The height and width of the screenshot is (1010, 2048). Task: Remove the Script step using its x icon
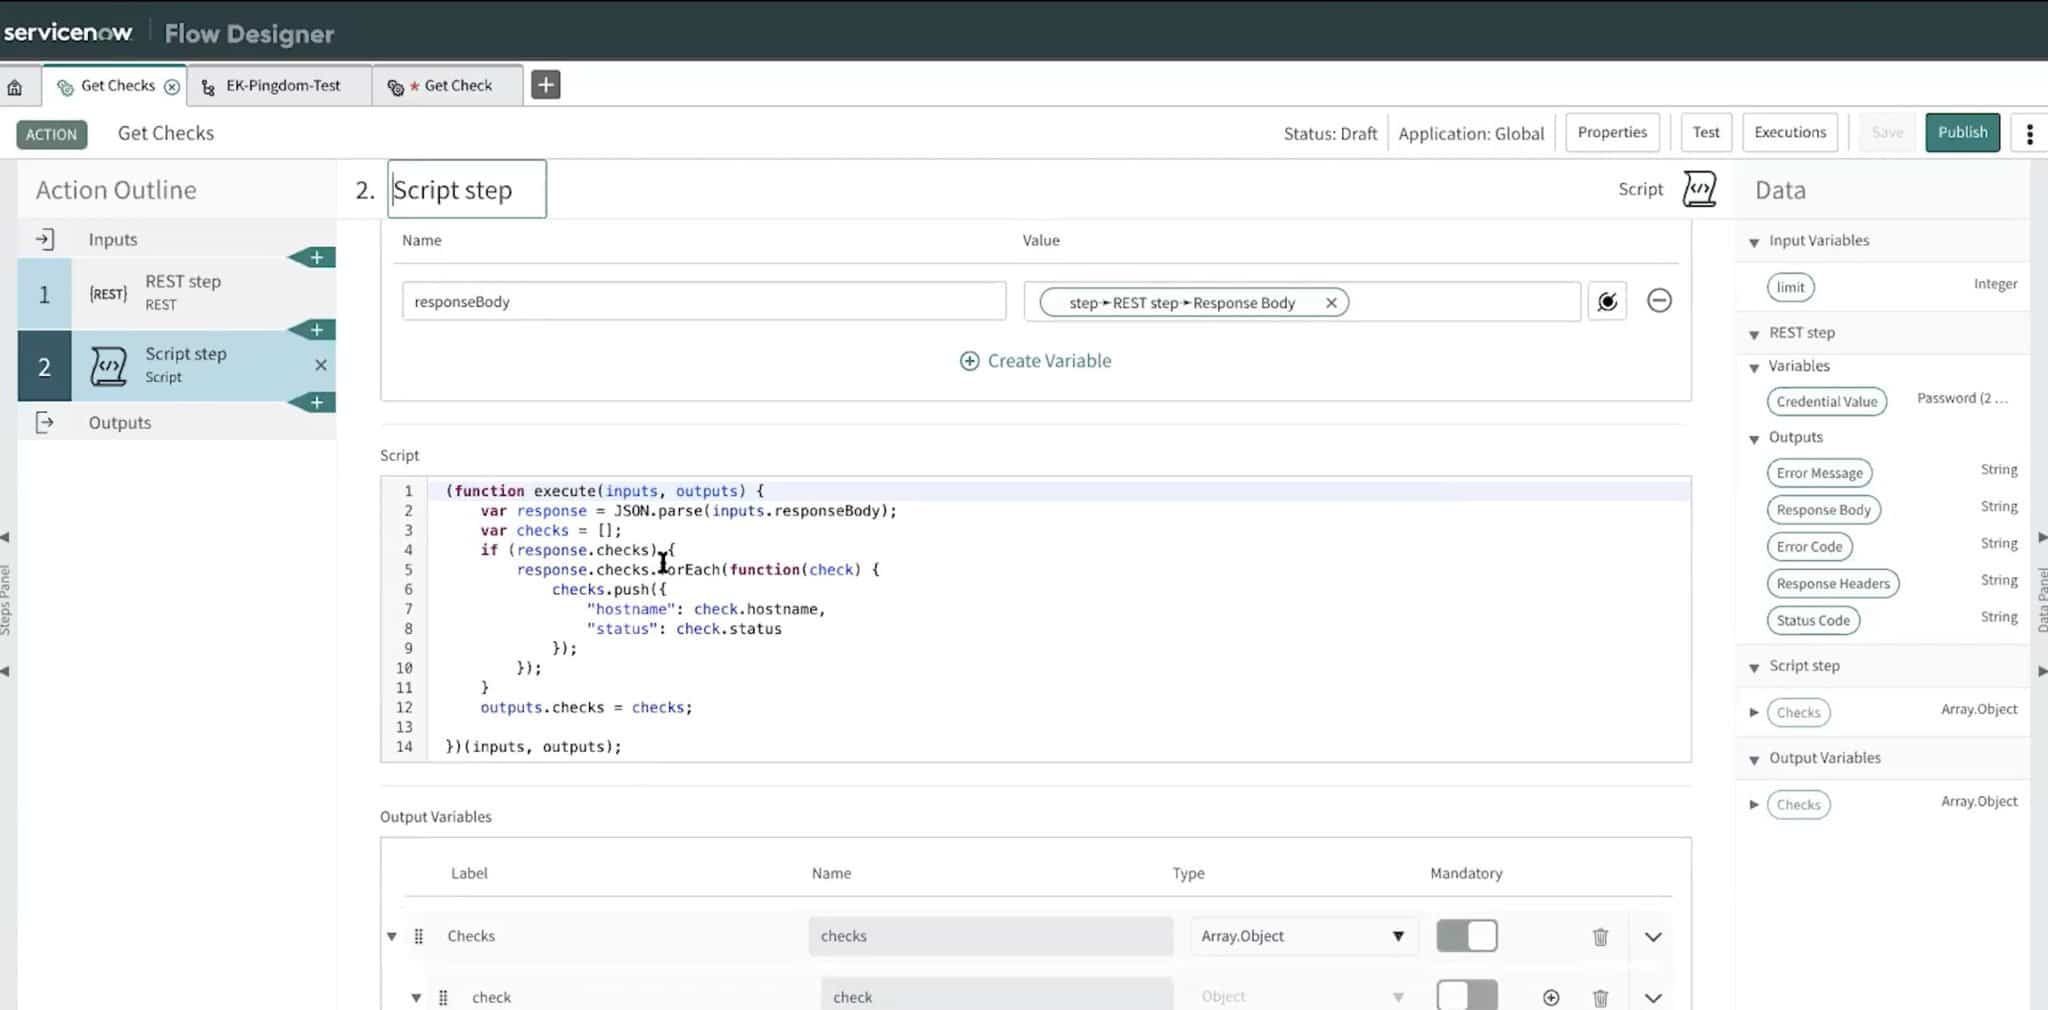(320, 365)
